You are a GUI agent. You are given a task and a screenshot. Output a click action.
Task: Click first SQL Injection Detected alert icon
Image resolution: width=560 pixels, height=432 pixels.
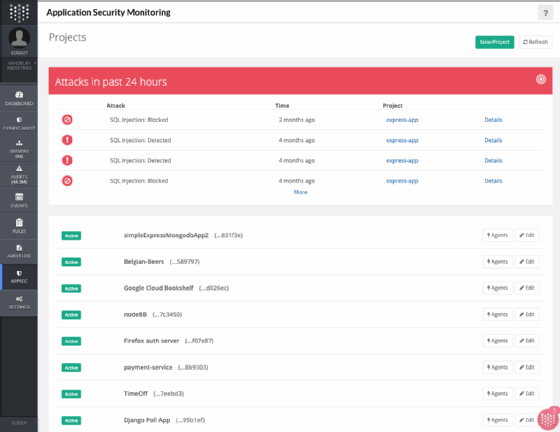(x=67, y=140)
